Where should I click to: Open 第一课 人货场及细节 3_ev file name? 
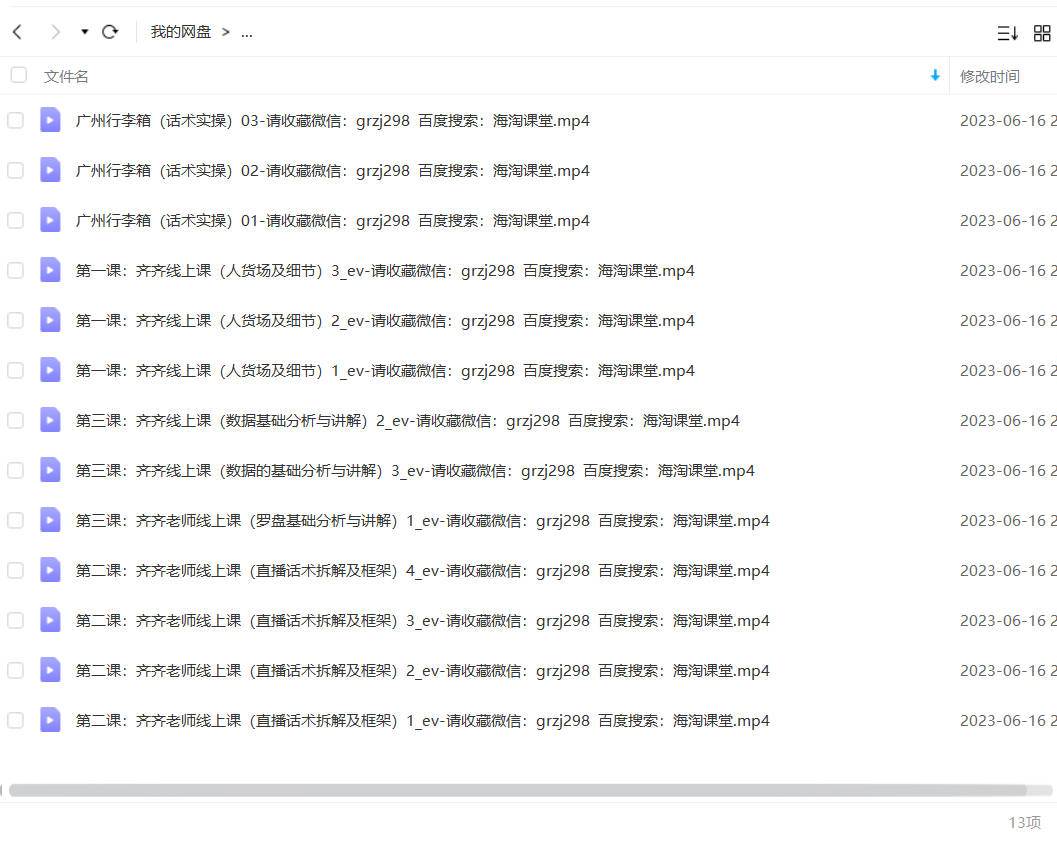385,270
